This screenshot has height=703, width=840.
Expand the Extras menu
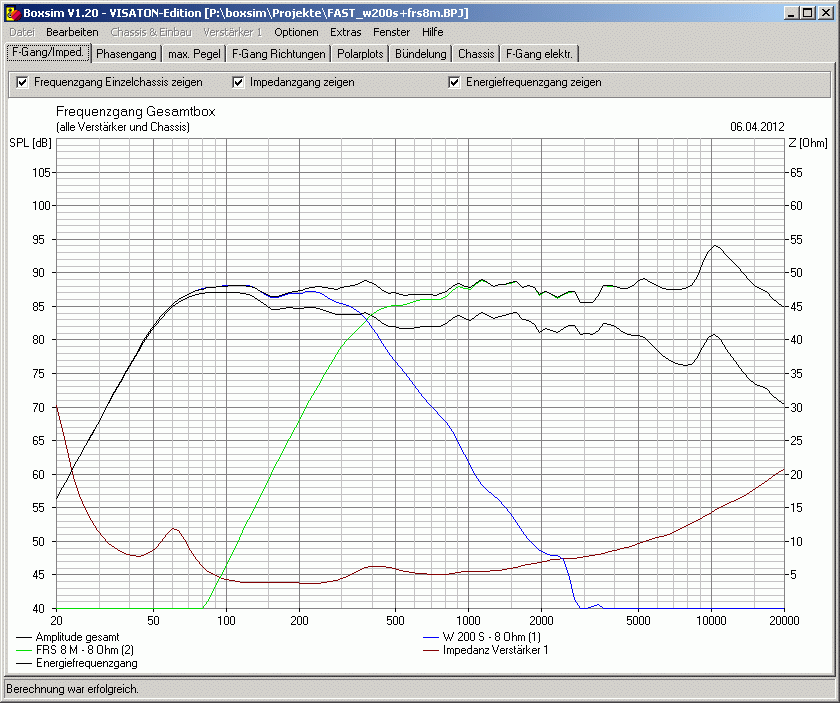click(346, 32)
